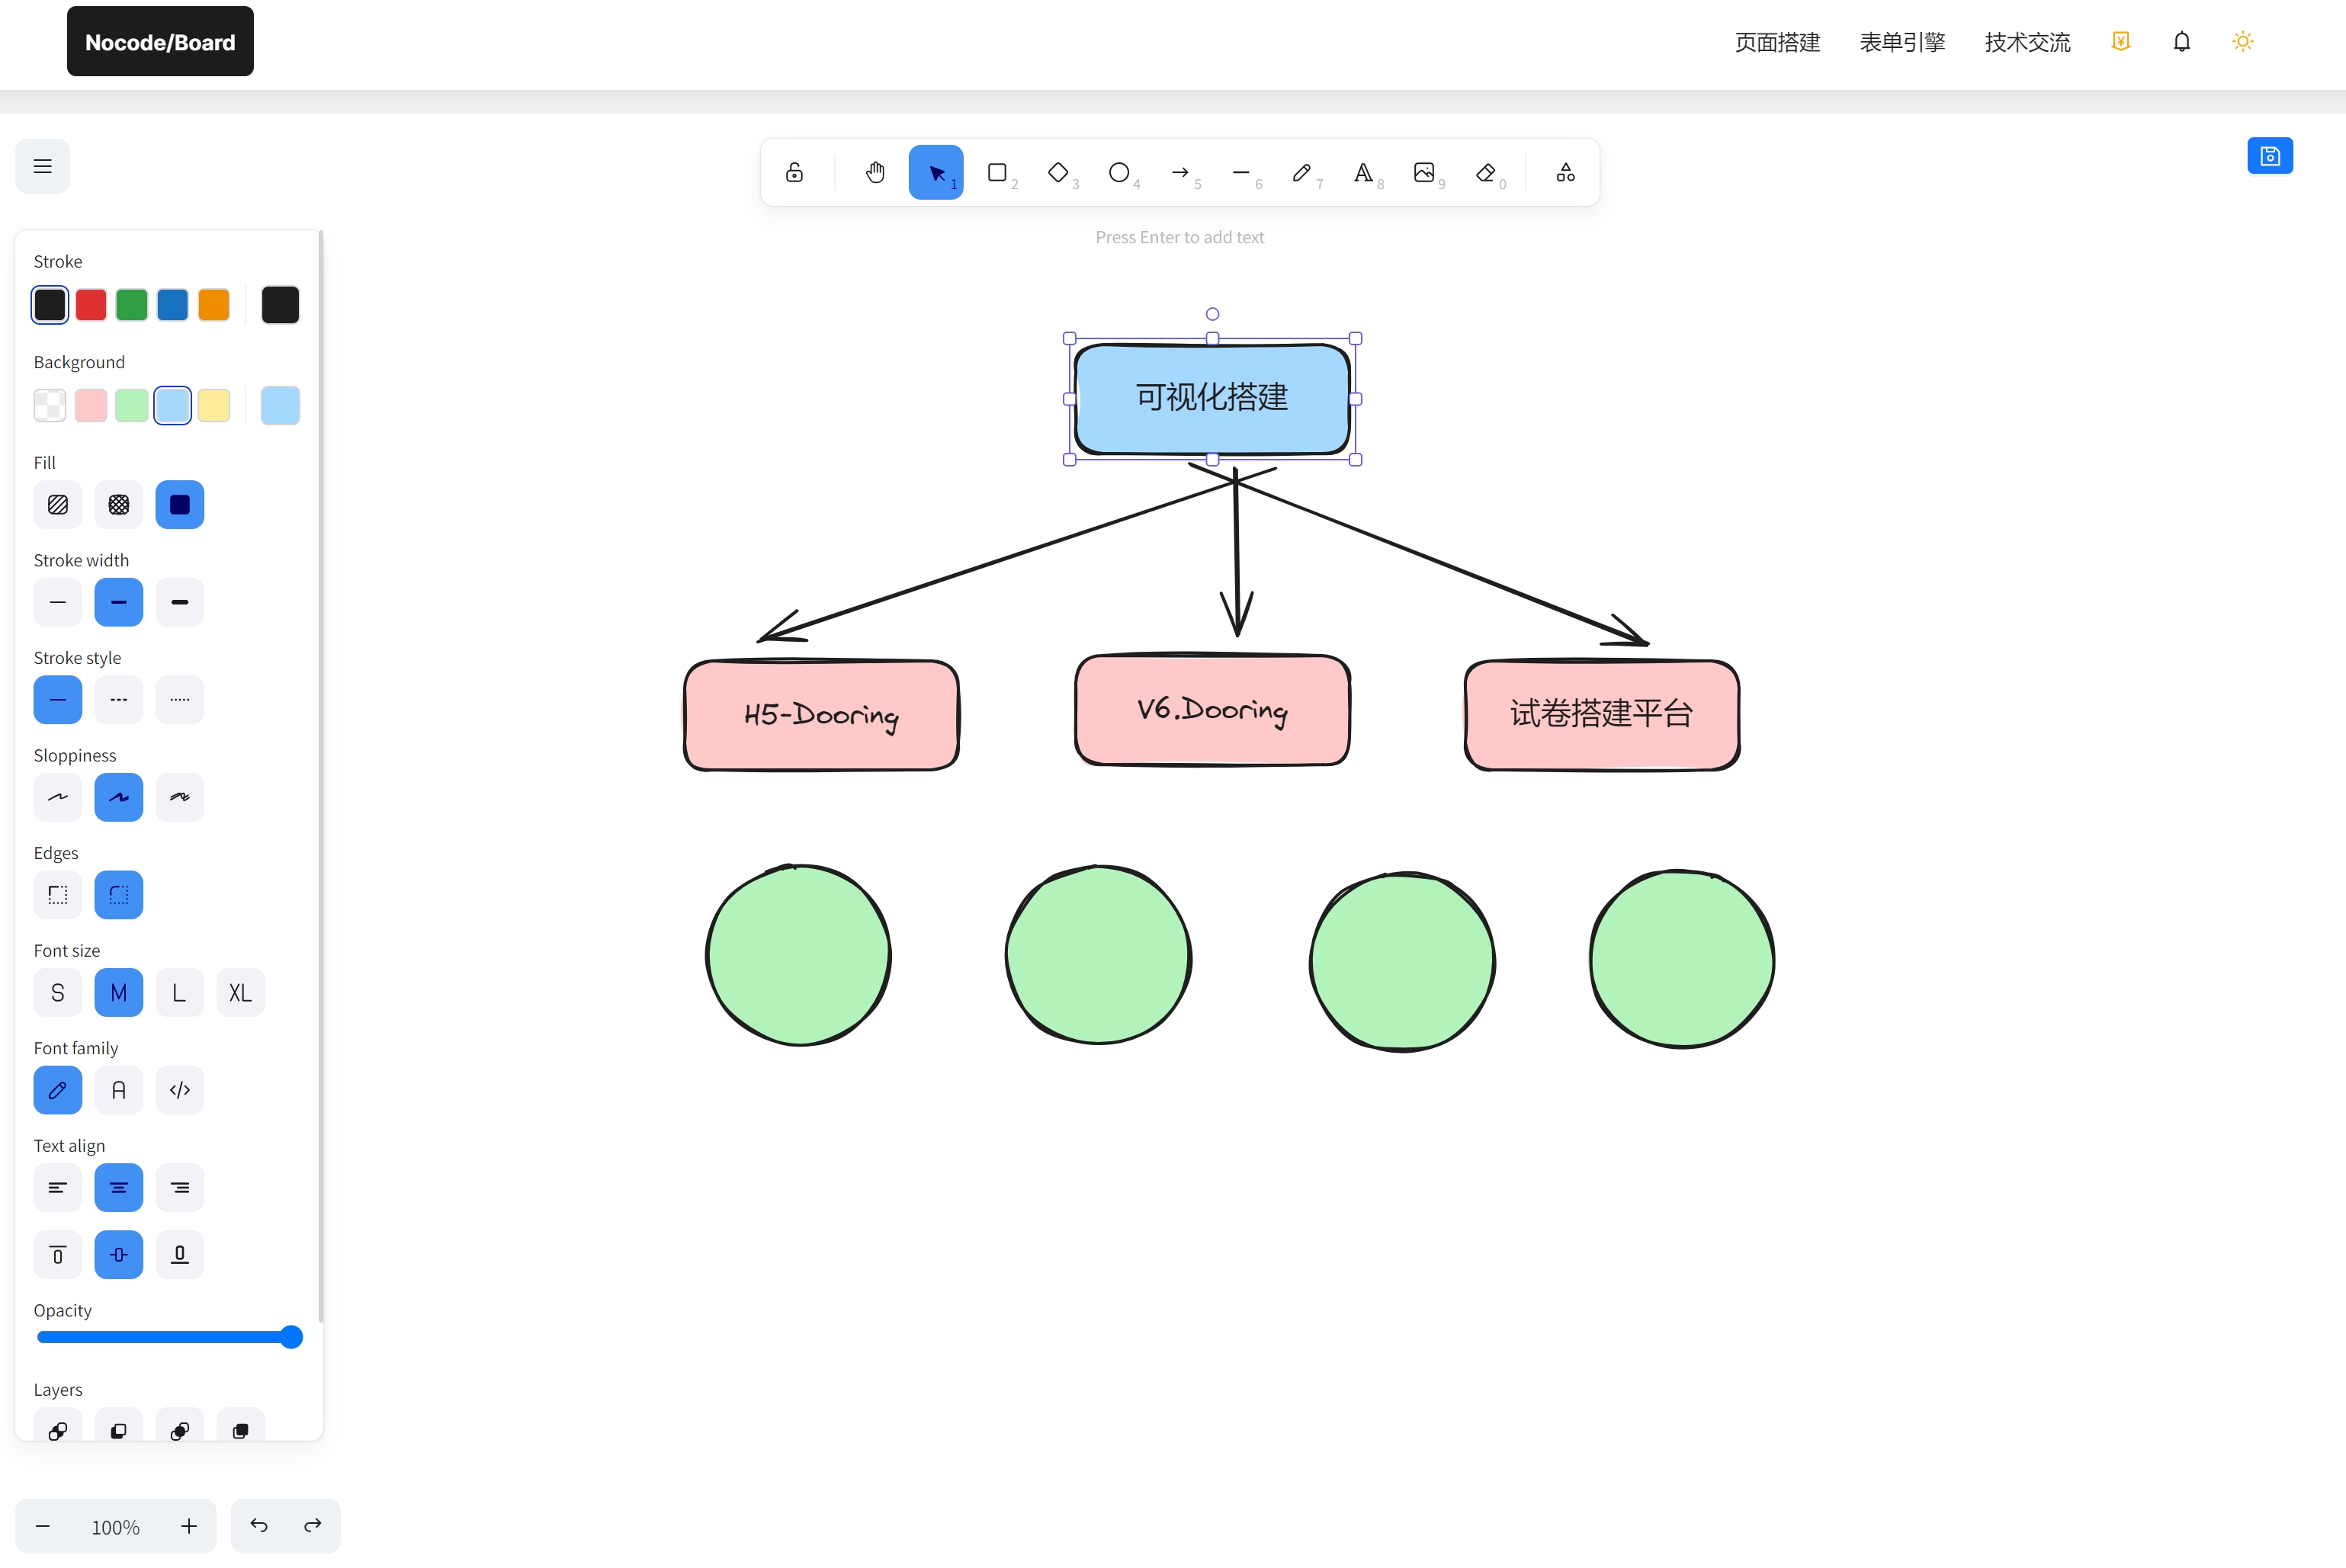The width and height of the screenshot is (2346, 1568).
Task: Click the yellow yen coupon icon
Action: (x=2121, y=42)
